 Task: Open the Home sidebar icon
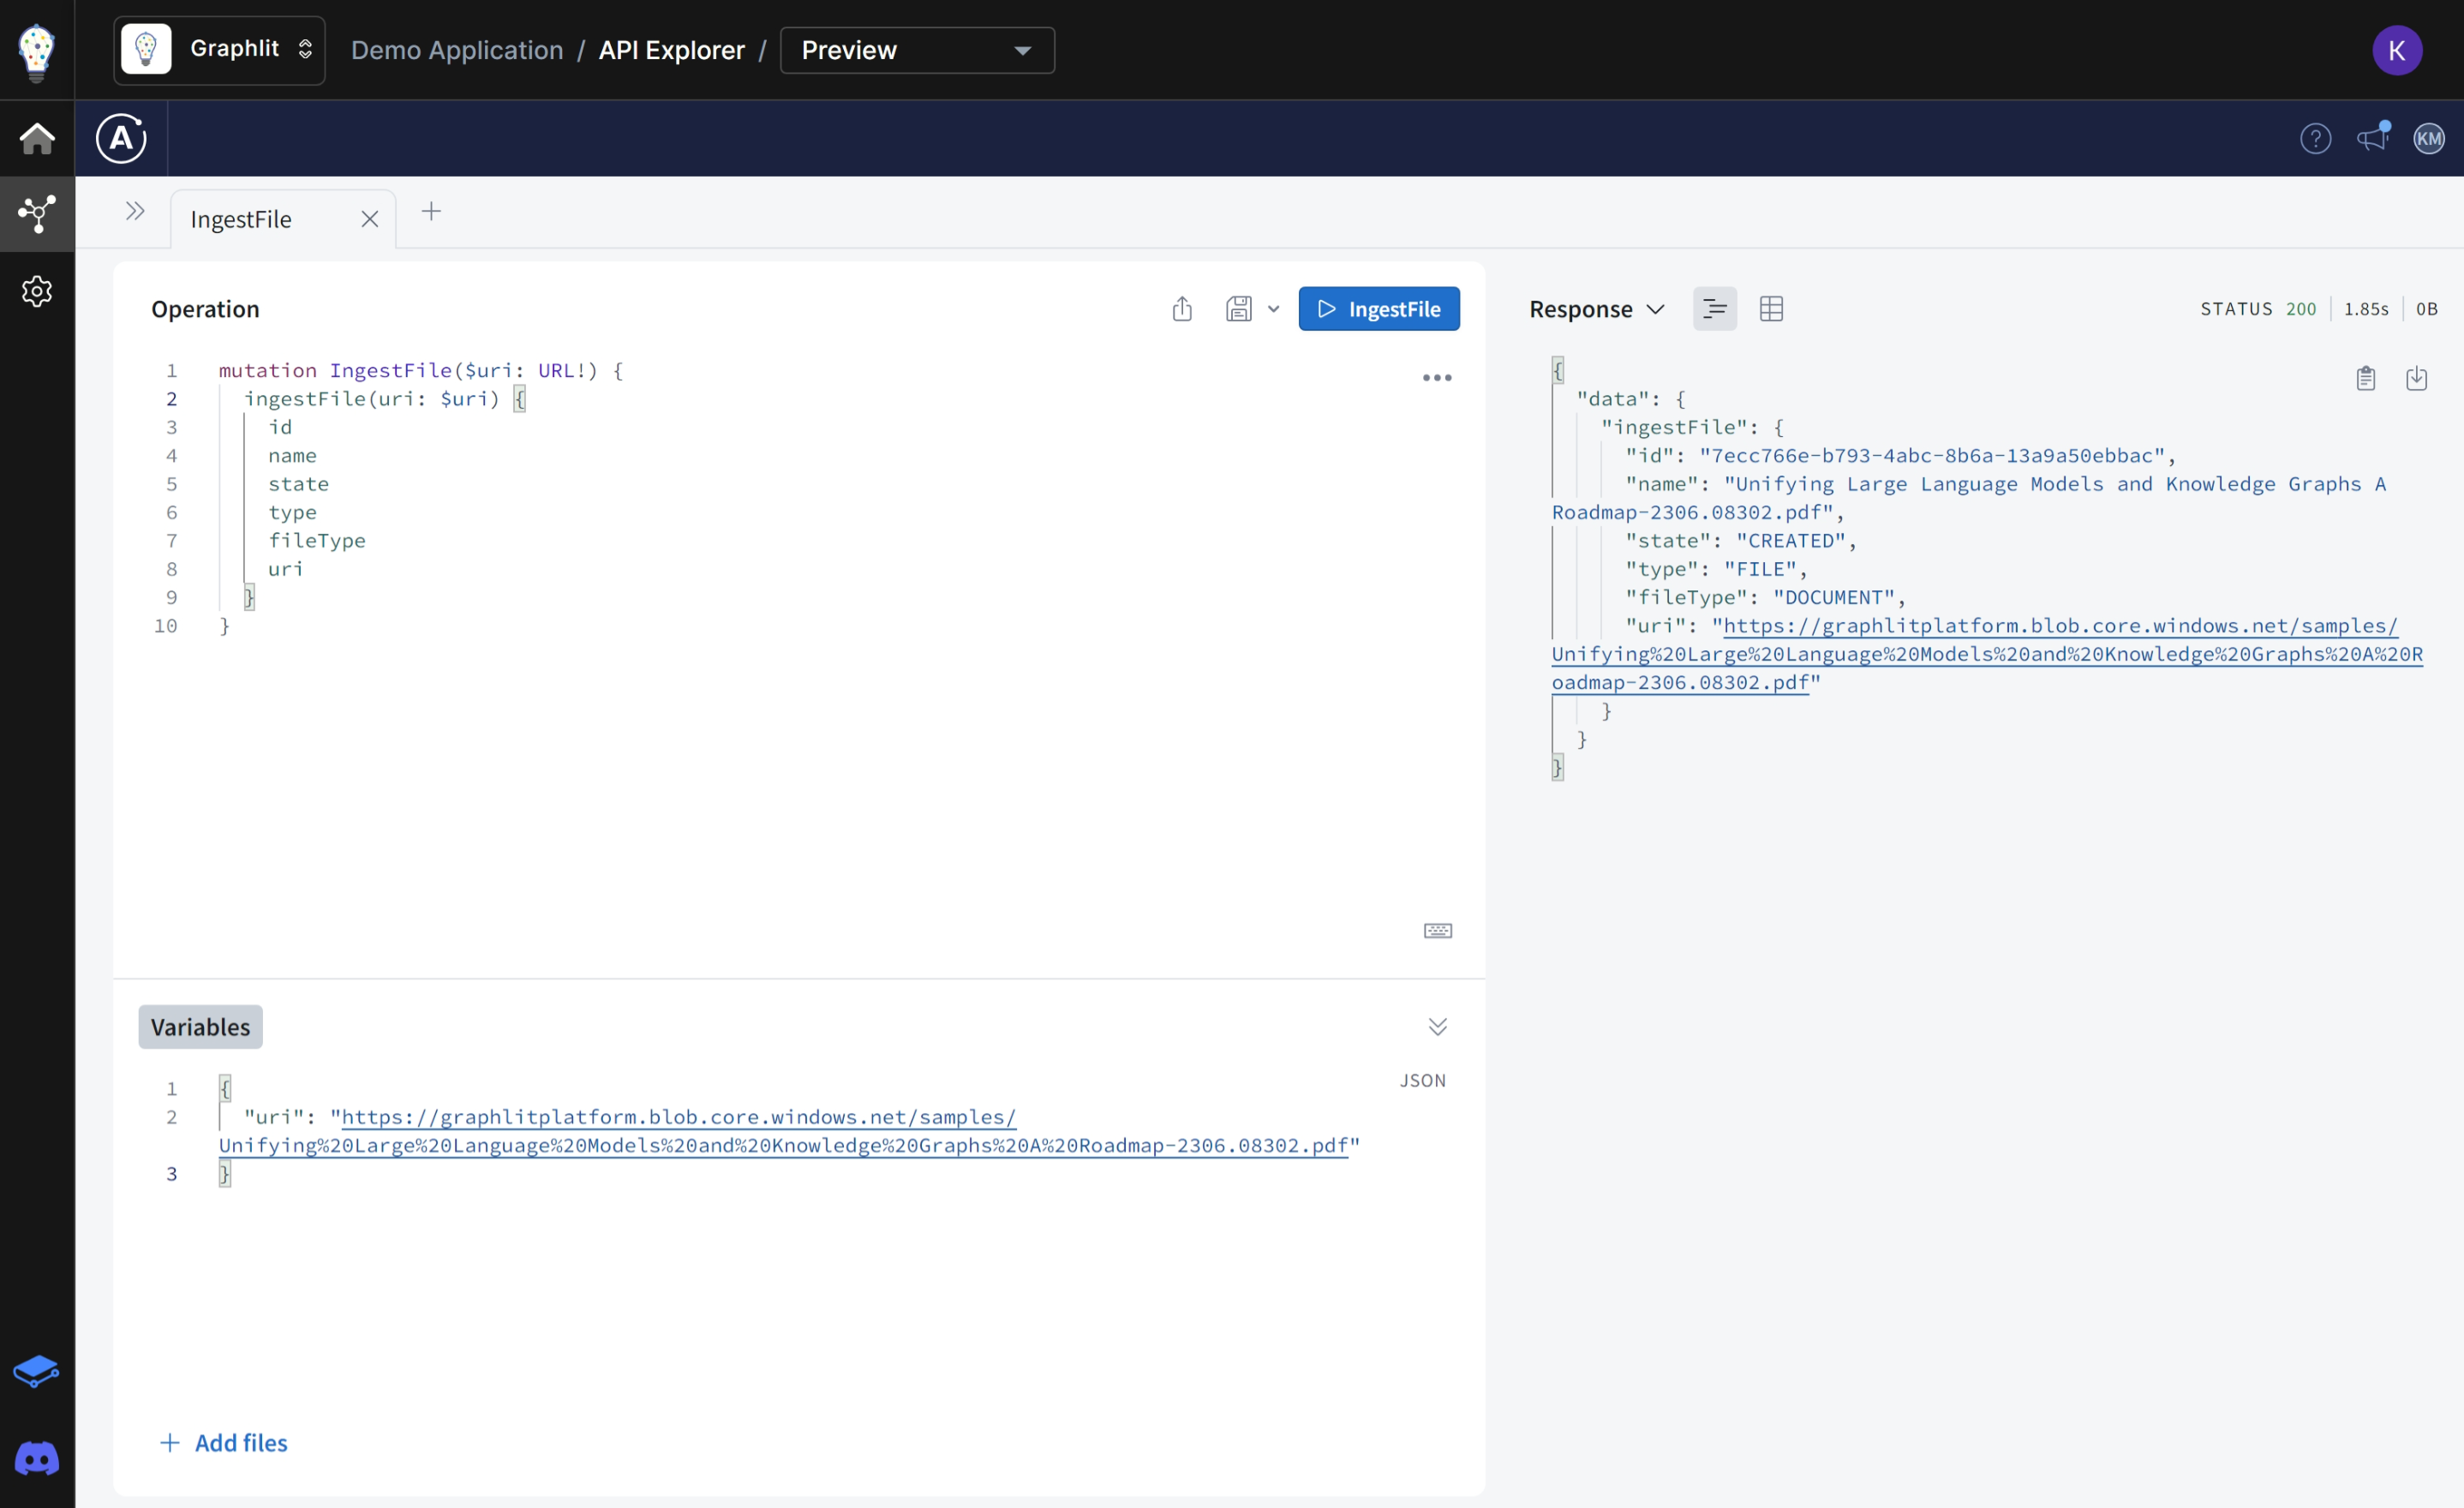(37, 138)
